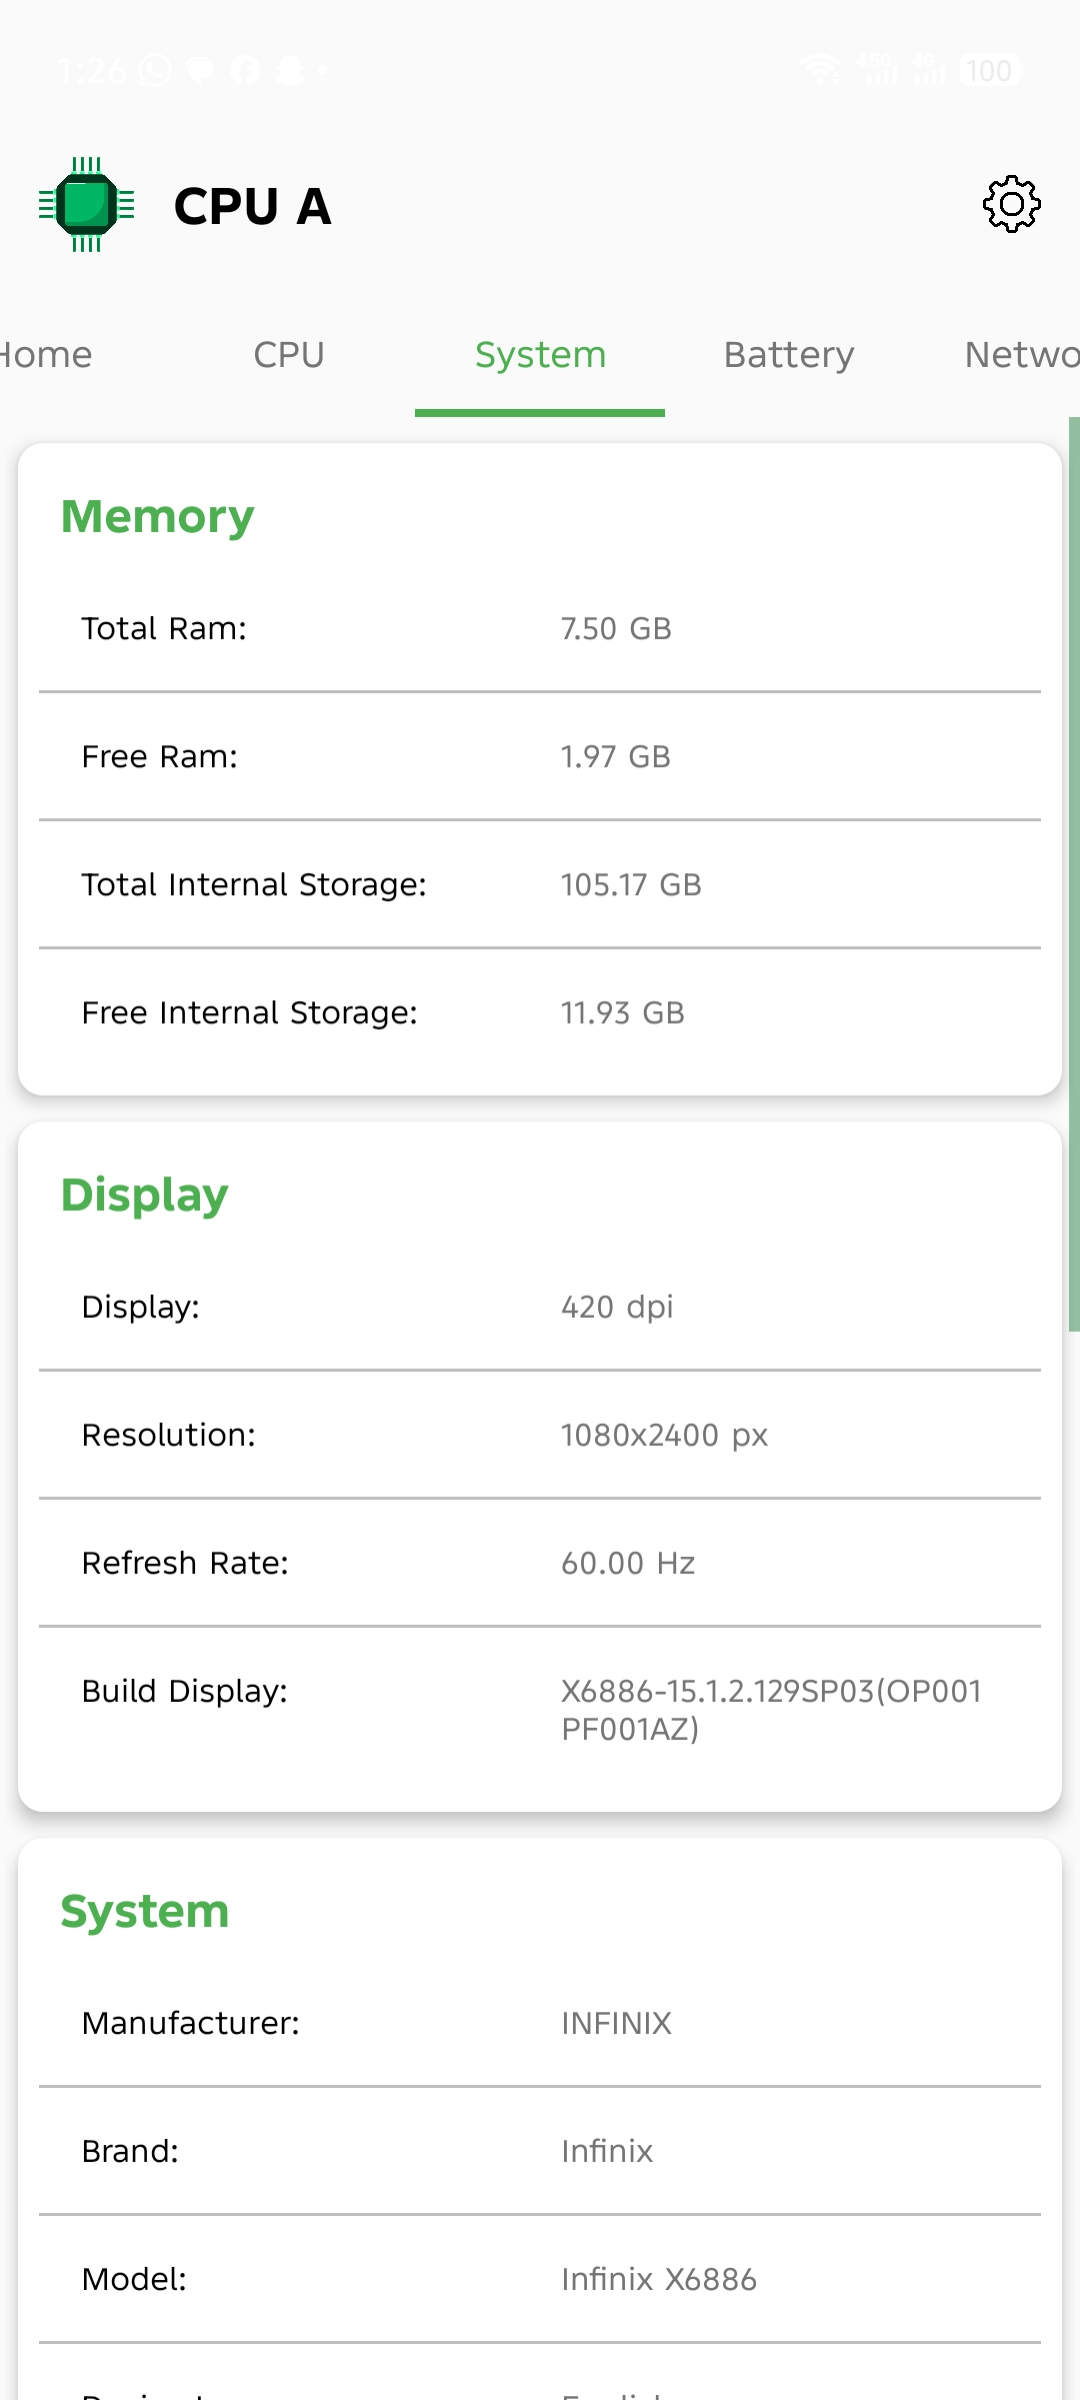Tap the clock showing 1:26
Image resolution: width=1080 pixels, height=2400 pixels.
pos(93,70)
